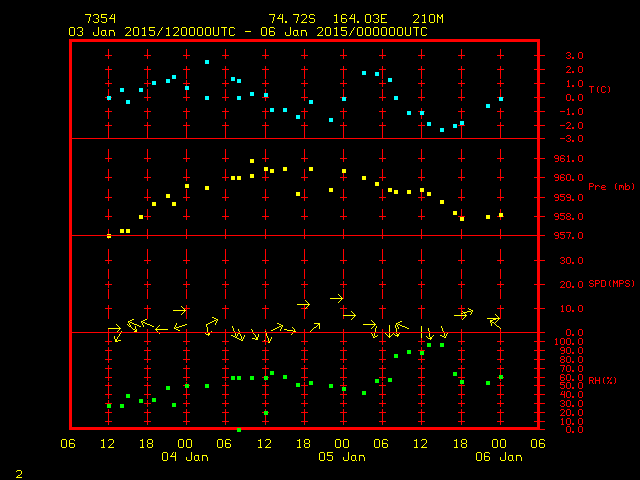Select the latitude value 74.72S
Image resolution: width=640 pixels, height=480 pixels.
pyautogui.click(x=289, y=19)
